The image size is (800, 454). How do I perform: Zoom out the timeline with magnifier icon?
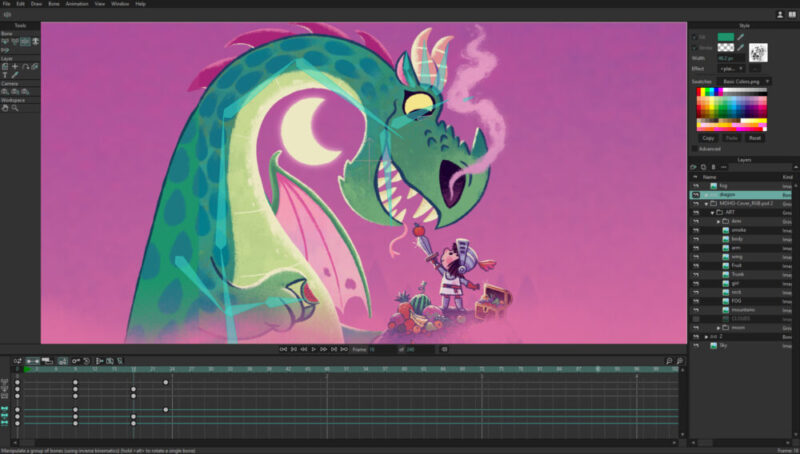point(669,361)
